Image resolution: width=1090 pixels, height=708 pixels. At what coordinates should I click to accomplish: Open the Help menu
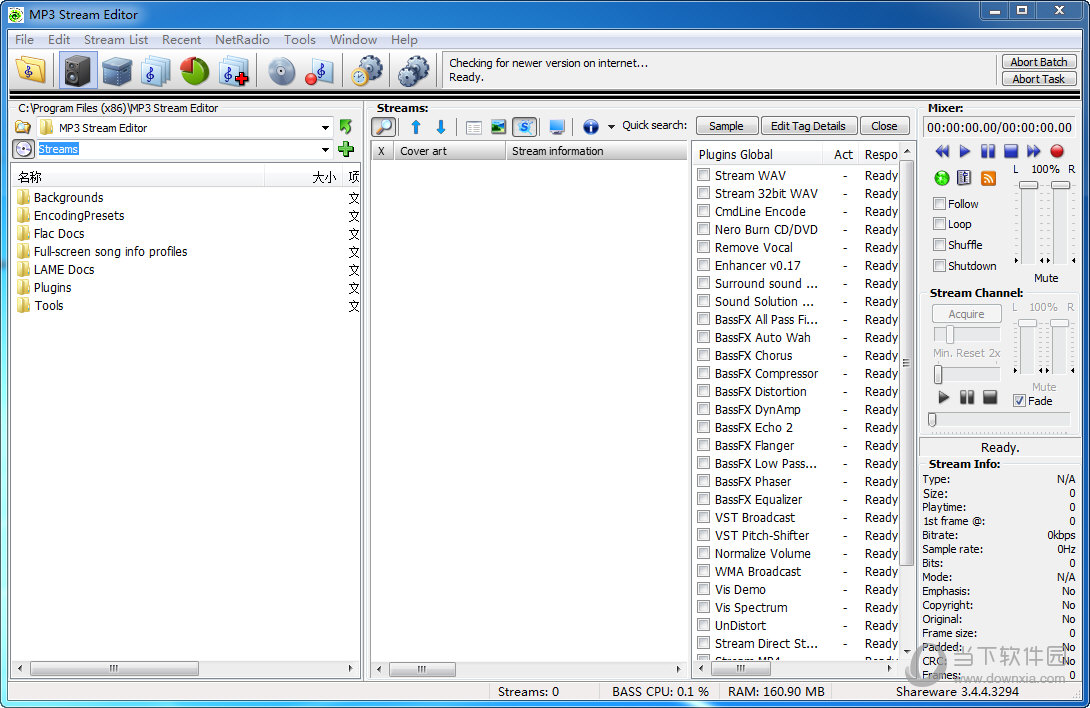click(x=404, y=40)
